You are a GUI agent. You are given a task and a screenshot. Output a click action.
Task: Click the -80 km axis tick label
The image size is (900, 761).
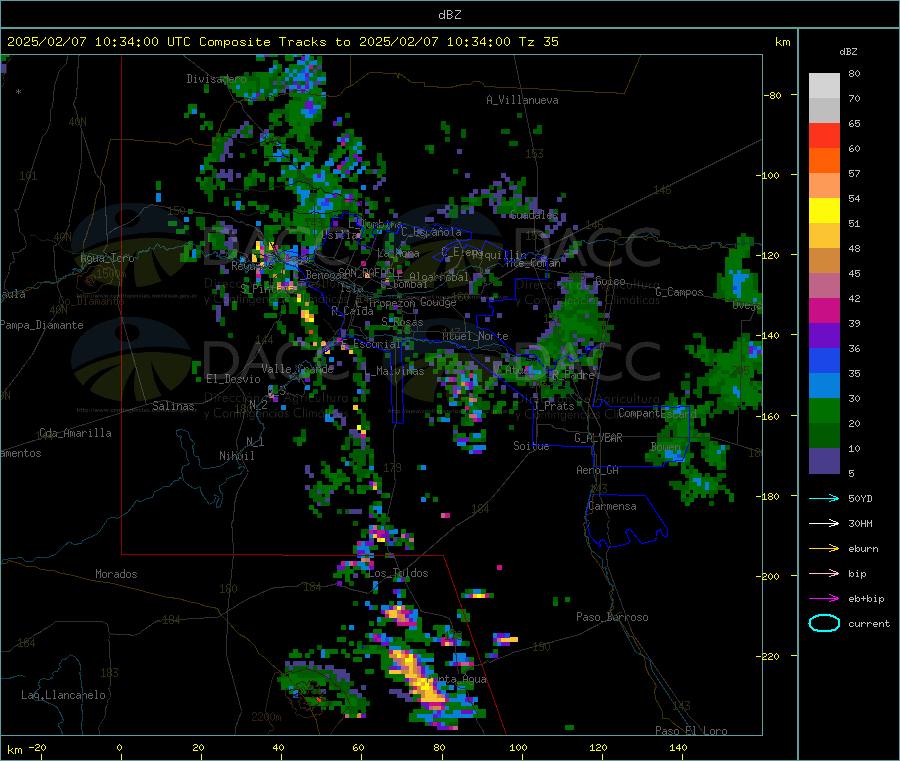point(773,95)
